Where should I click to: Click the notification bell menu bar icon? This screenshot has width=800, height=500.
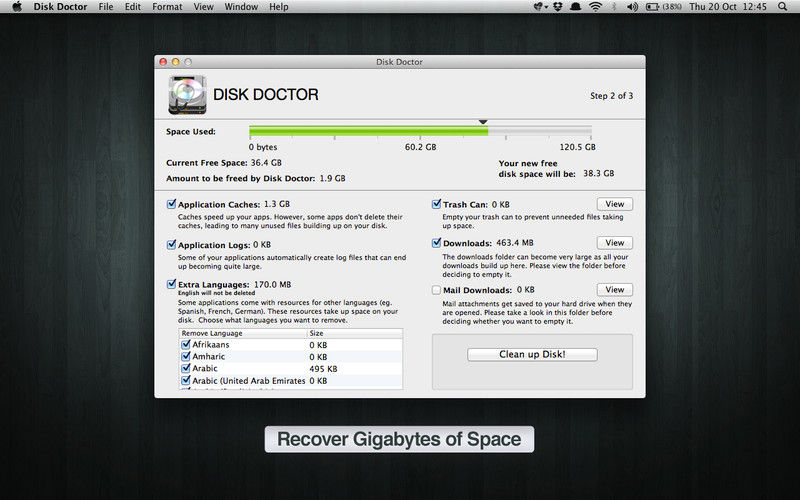[576, 7]
